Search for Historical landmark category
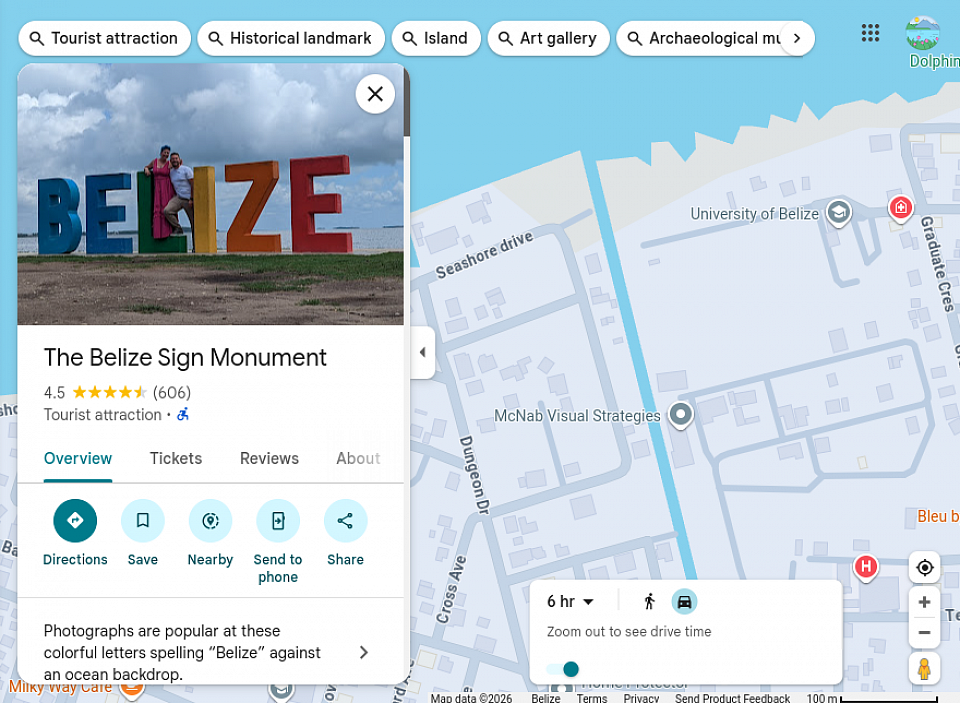The image size is (960, 703). [x=291, y=39]
